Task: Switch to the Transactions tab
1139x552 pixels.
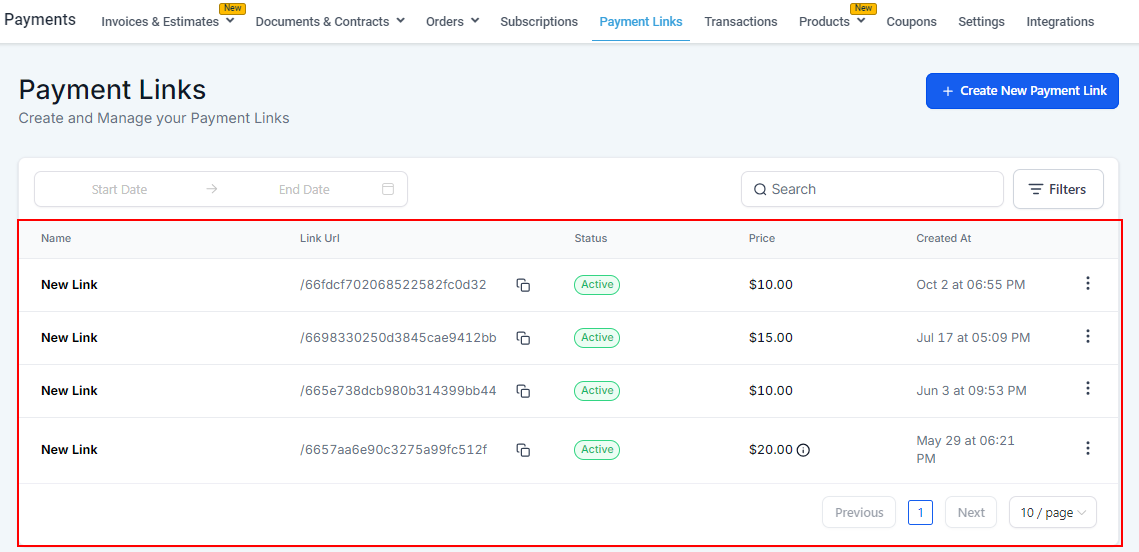Action: pos(740,22)
